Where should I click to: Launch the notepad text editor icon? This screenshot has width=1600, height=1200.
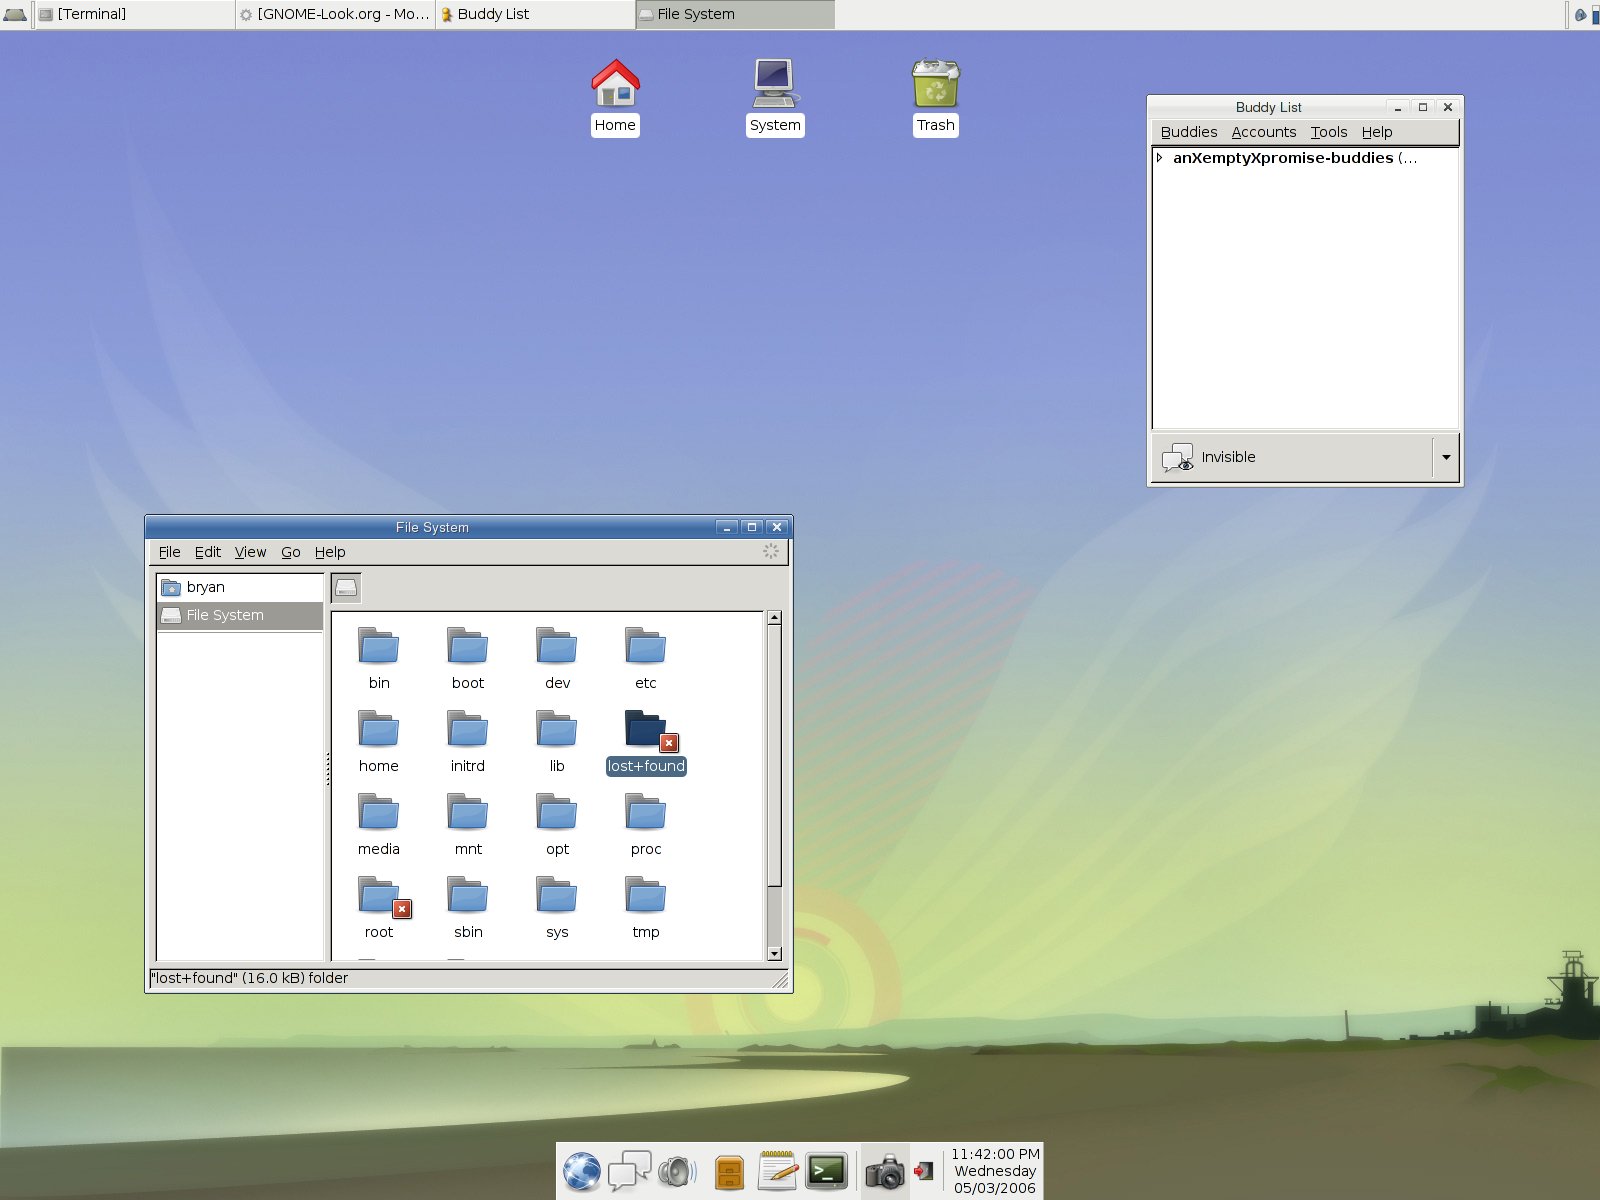[x=777, y=1171]
